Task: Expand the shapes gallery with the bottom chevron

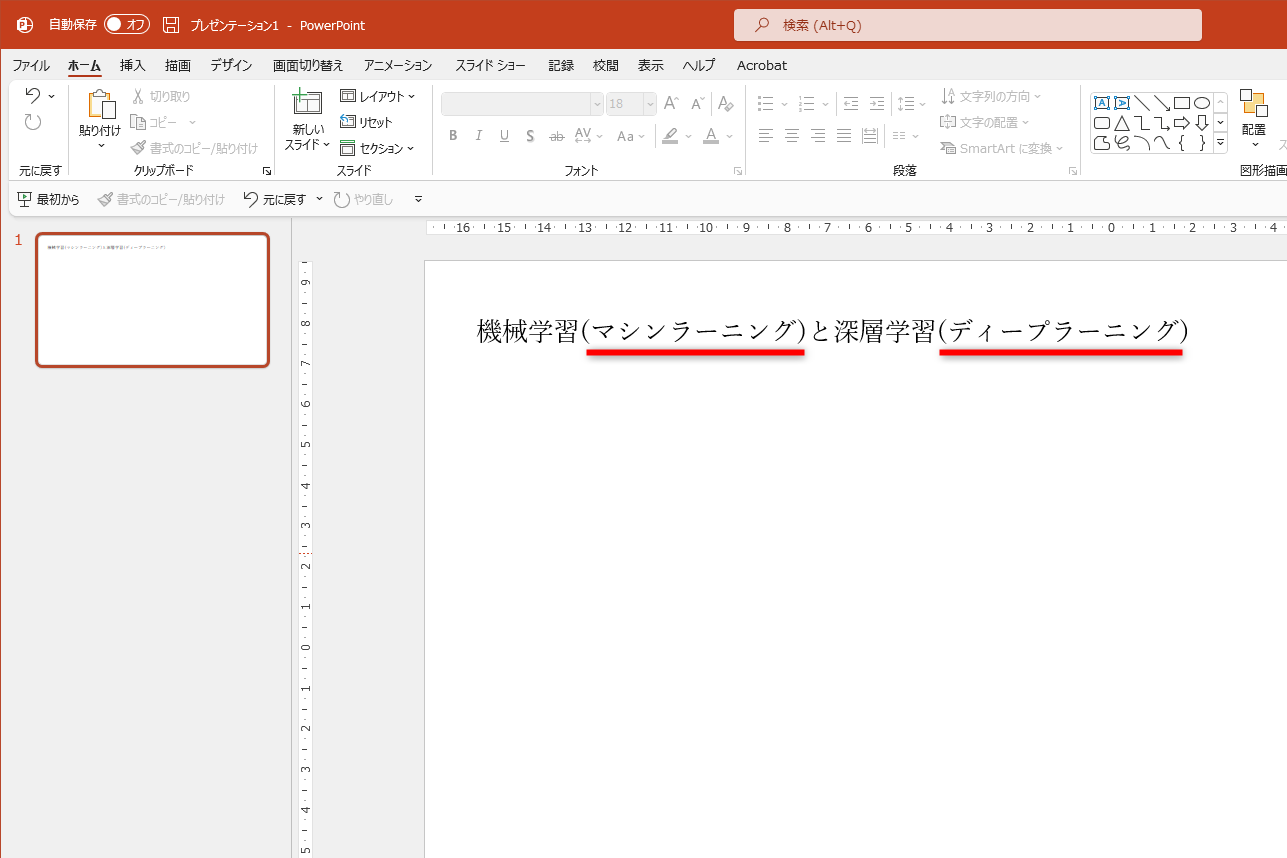Action: click(1219, 142)
